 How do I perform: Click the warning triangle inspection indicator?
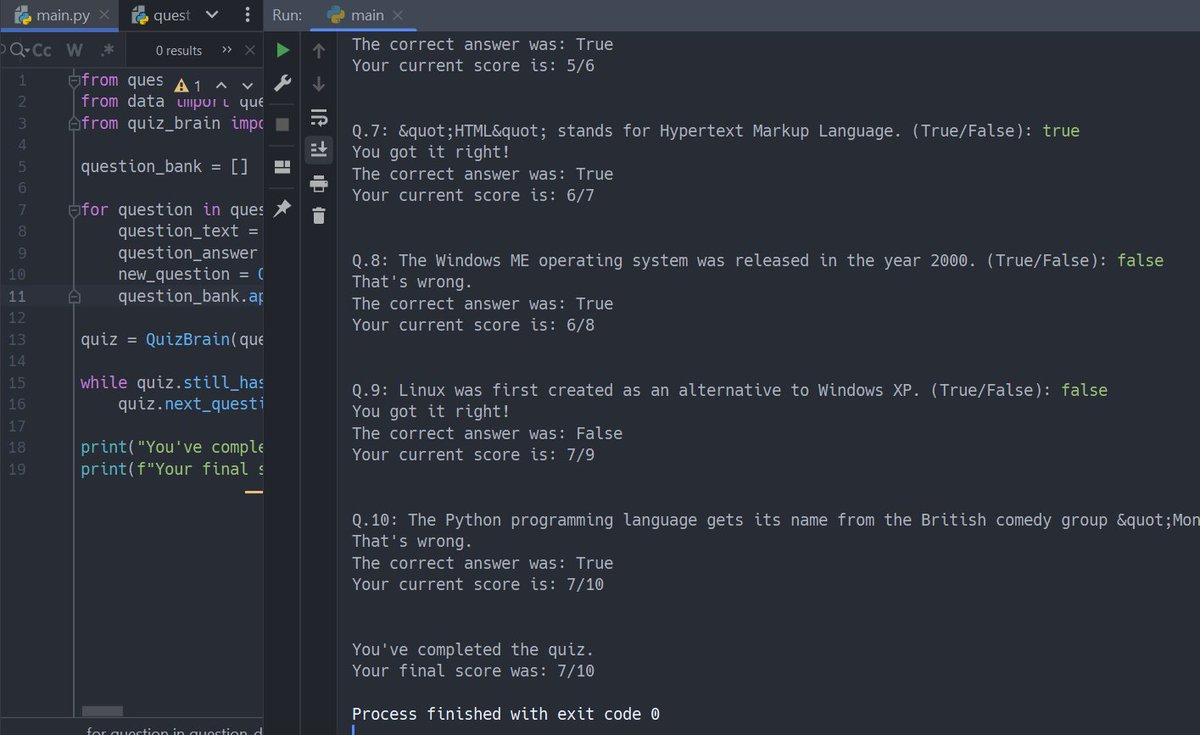(x=182, y=85)
